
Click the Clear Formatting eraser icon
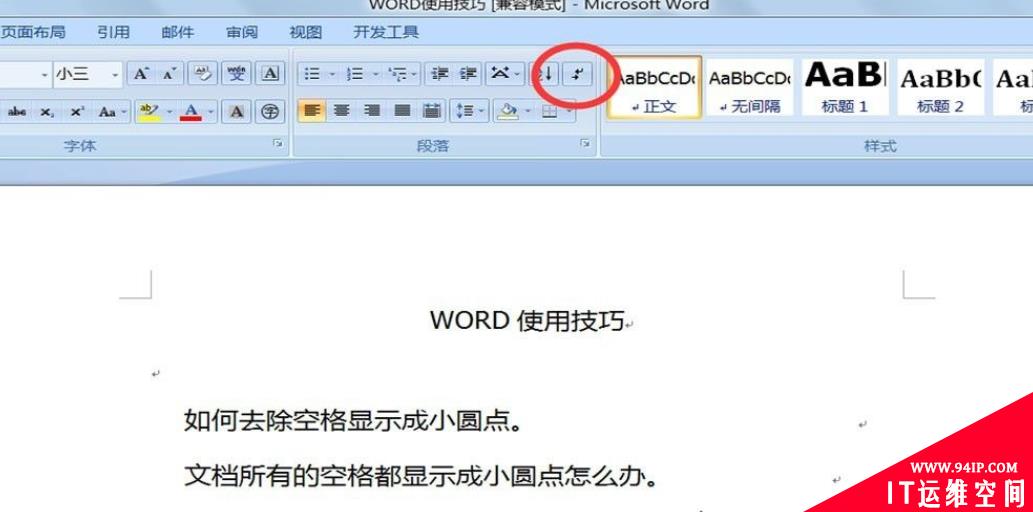[x=203, y=74]
